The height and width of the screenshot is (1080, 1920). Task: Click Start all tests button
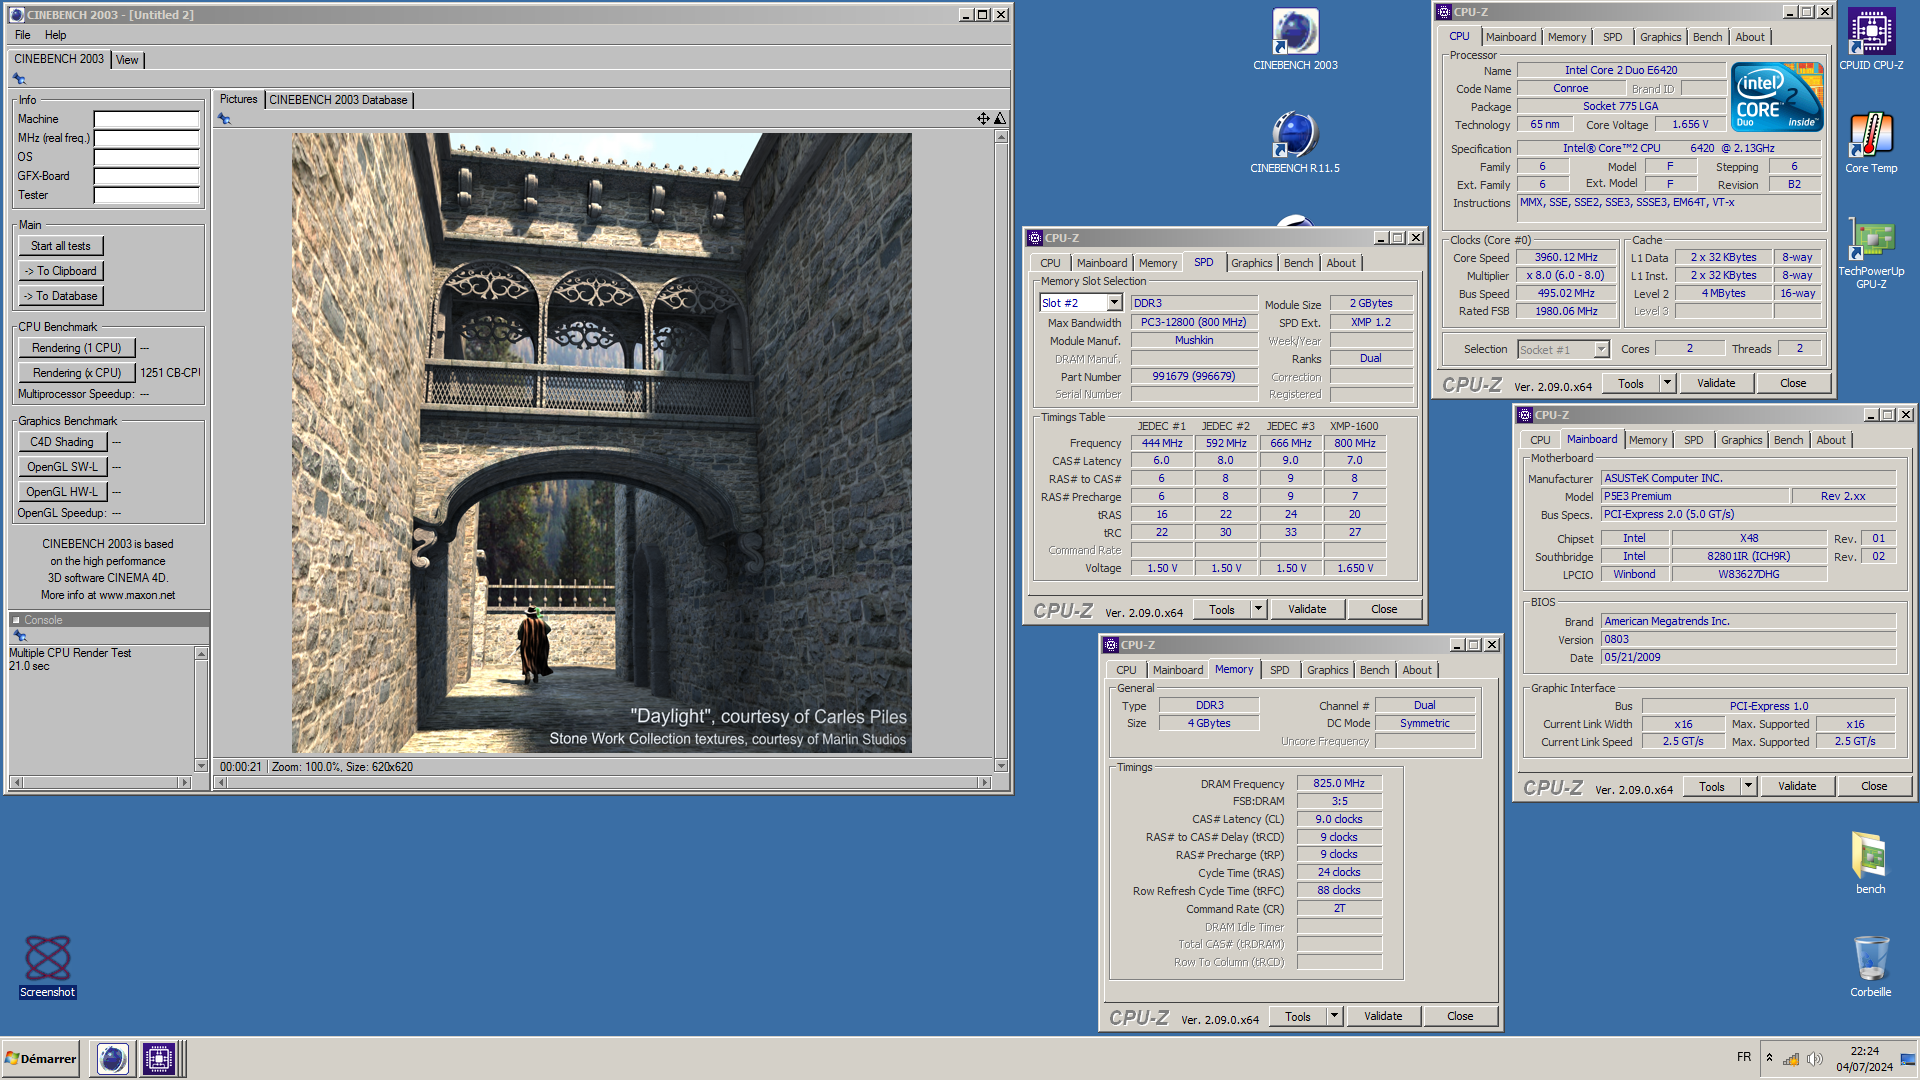click(x=60, y=246)
